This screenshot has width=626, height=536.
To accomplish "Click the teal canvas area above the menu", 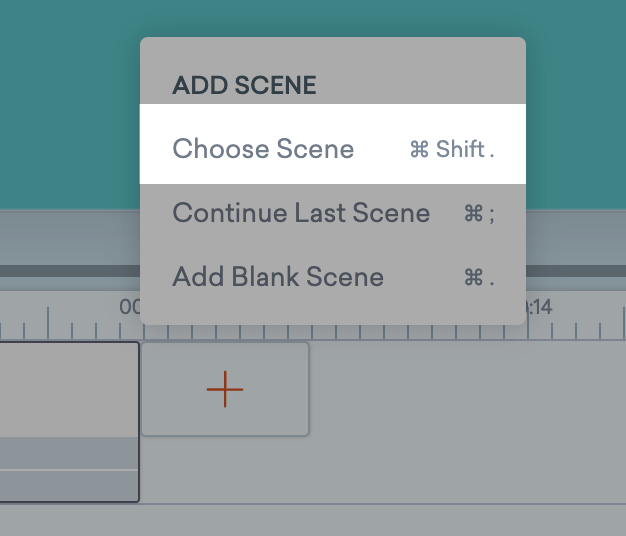I will [x=330, y=18].
